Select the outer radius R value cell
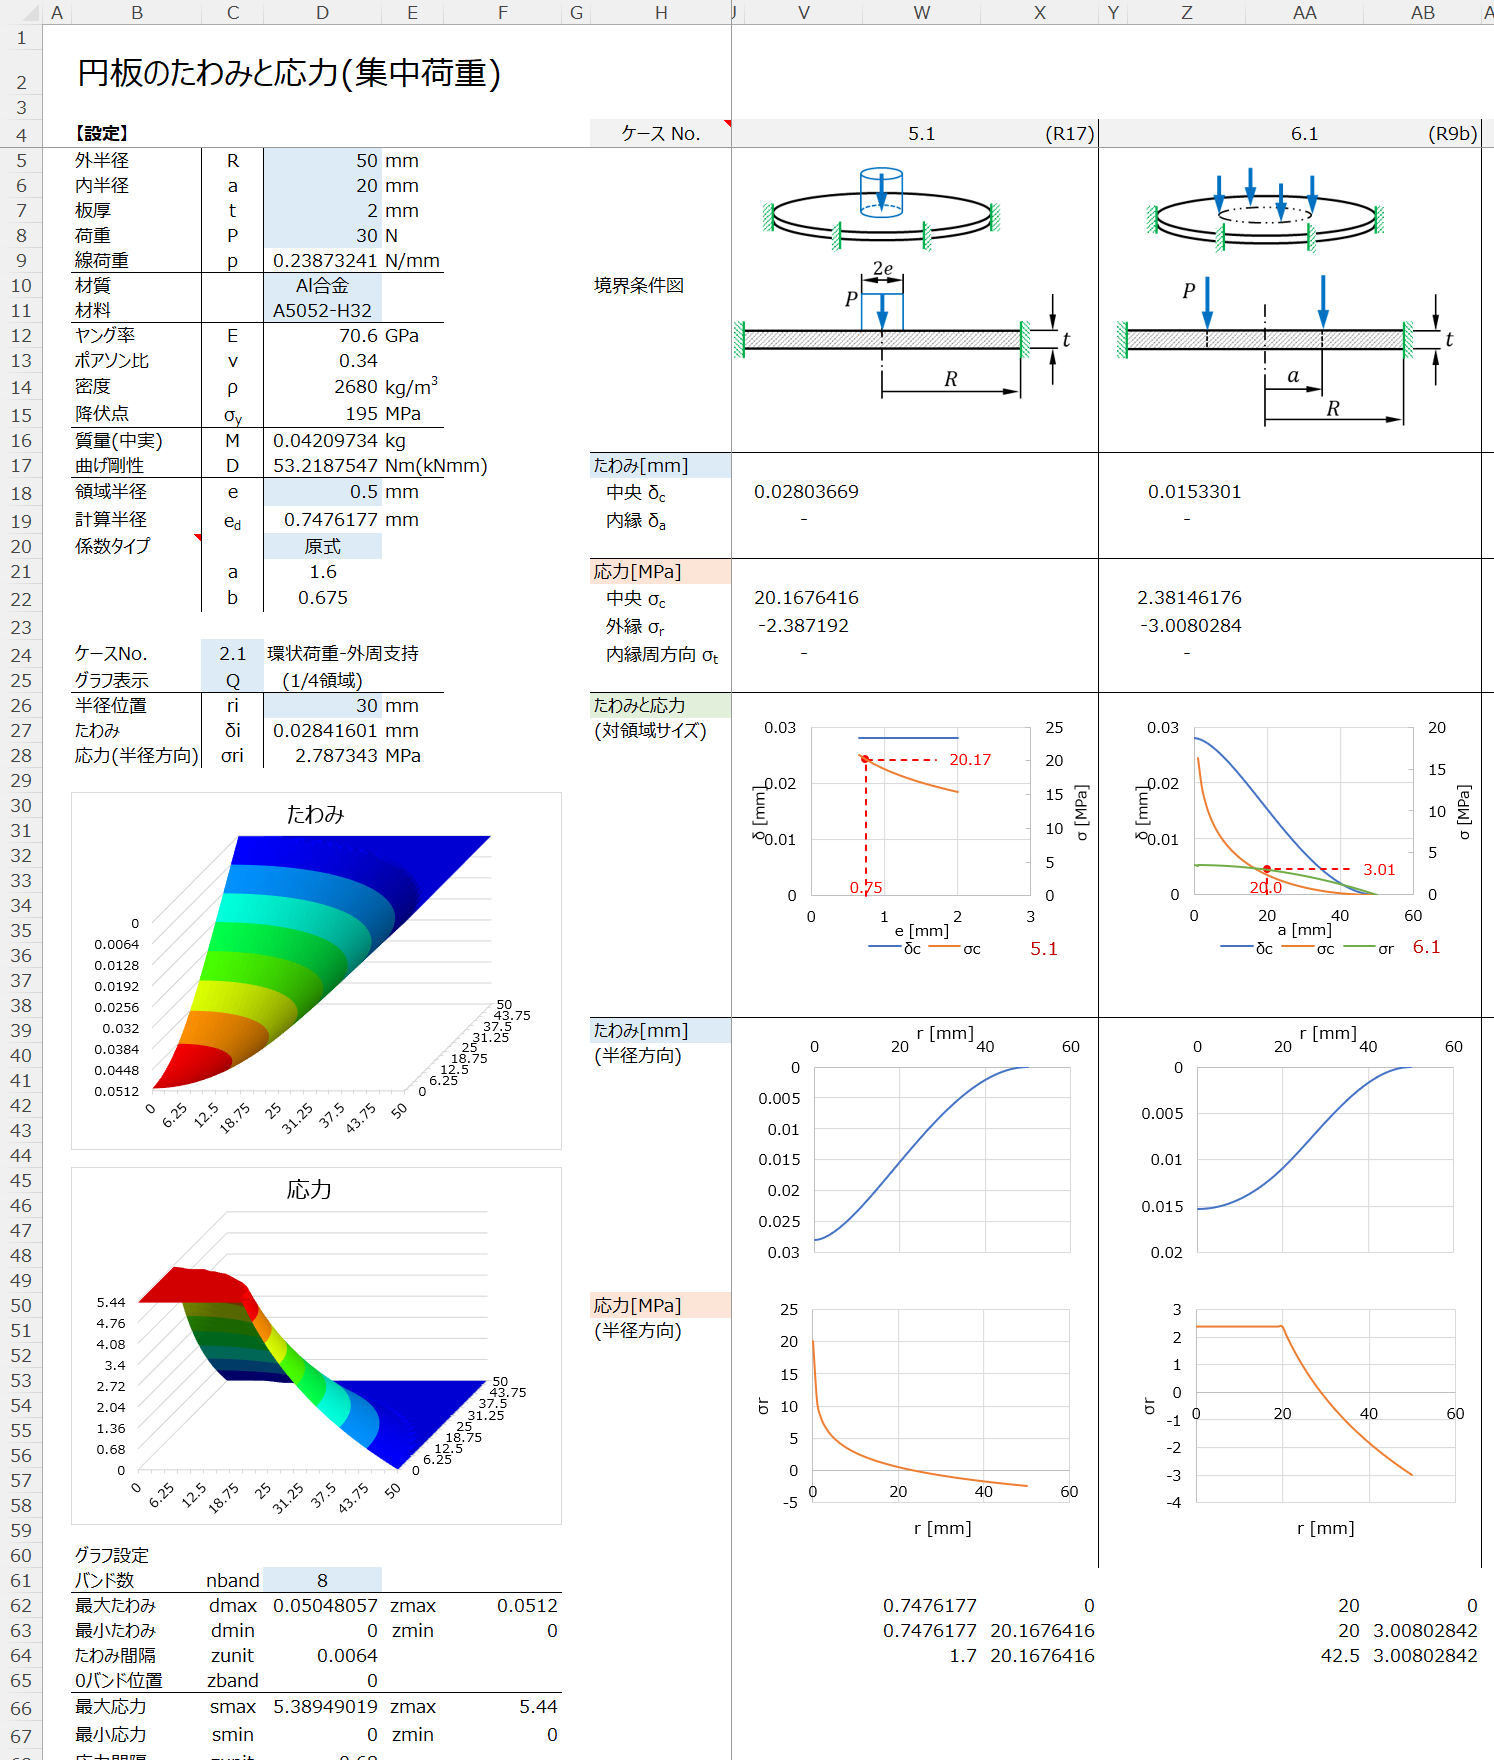This screenshot has width=1494, height=1760. [x=322, y=161]
